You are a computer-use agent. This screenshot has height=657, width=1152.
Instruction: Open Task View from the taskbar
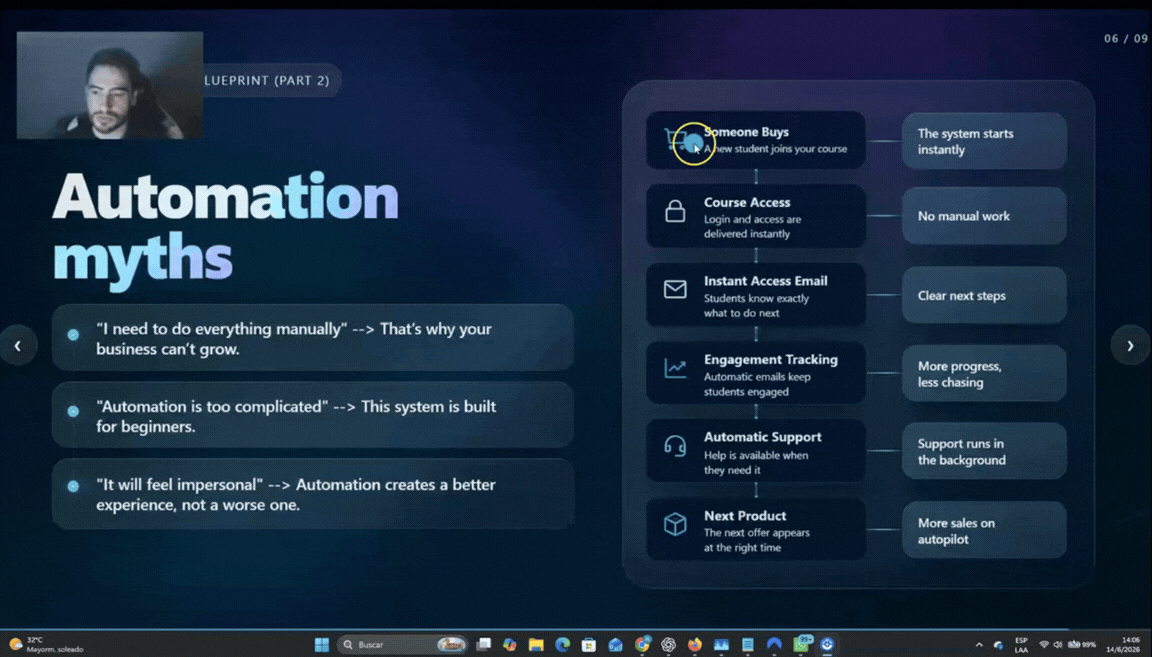tap(483, 645)
